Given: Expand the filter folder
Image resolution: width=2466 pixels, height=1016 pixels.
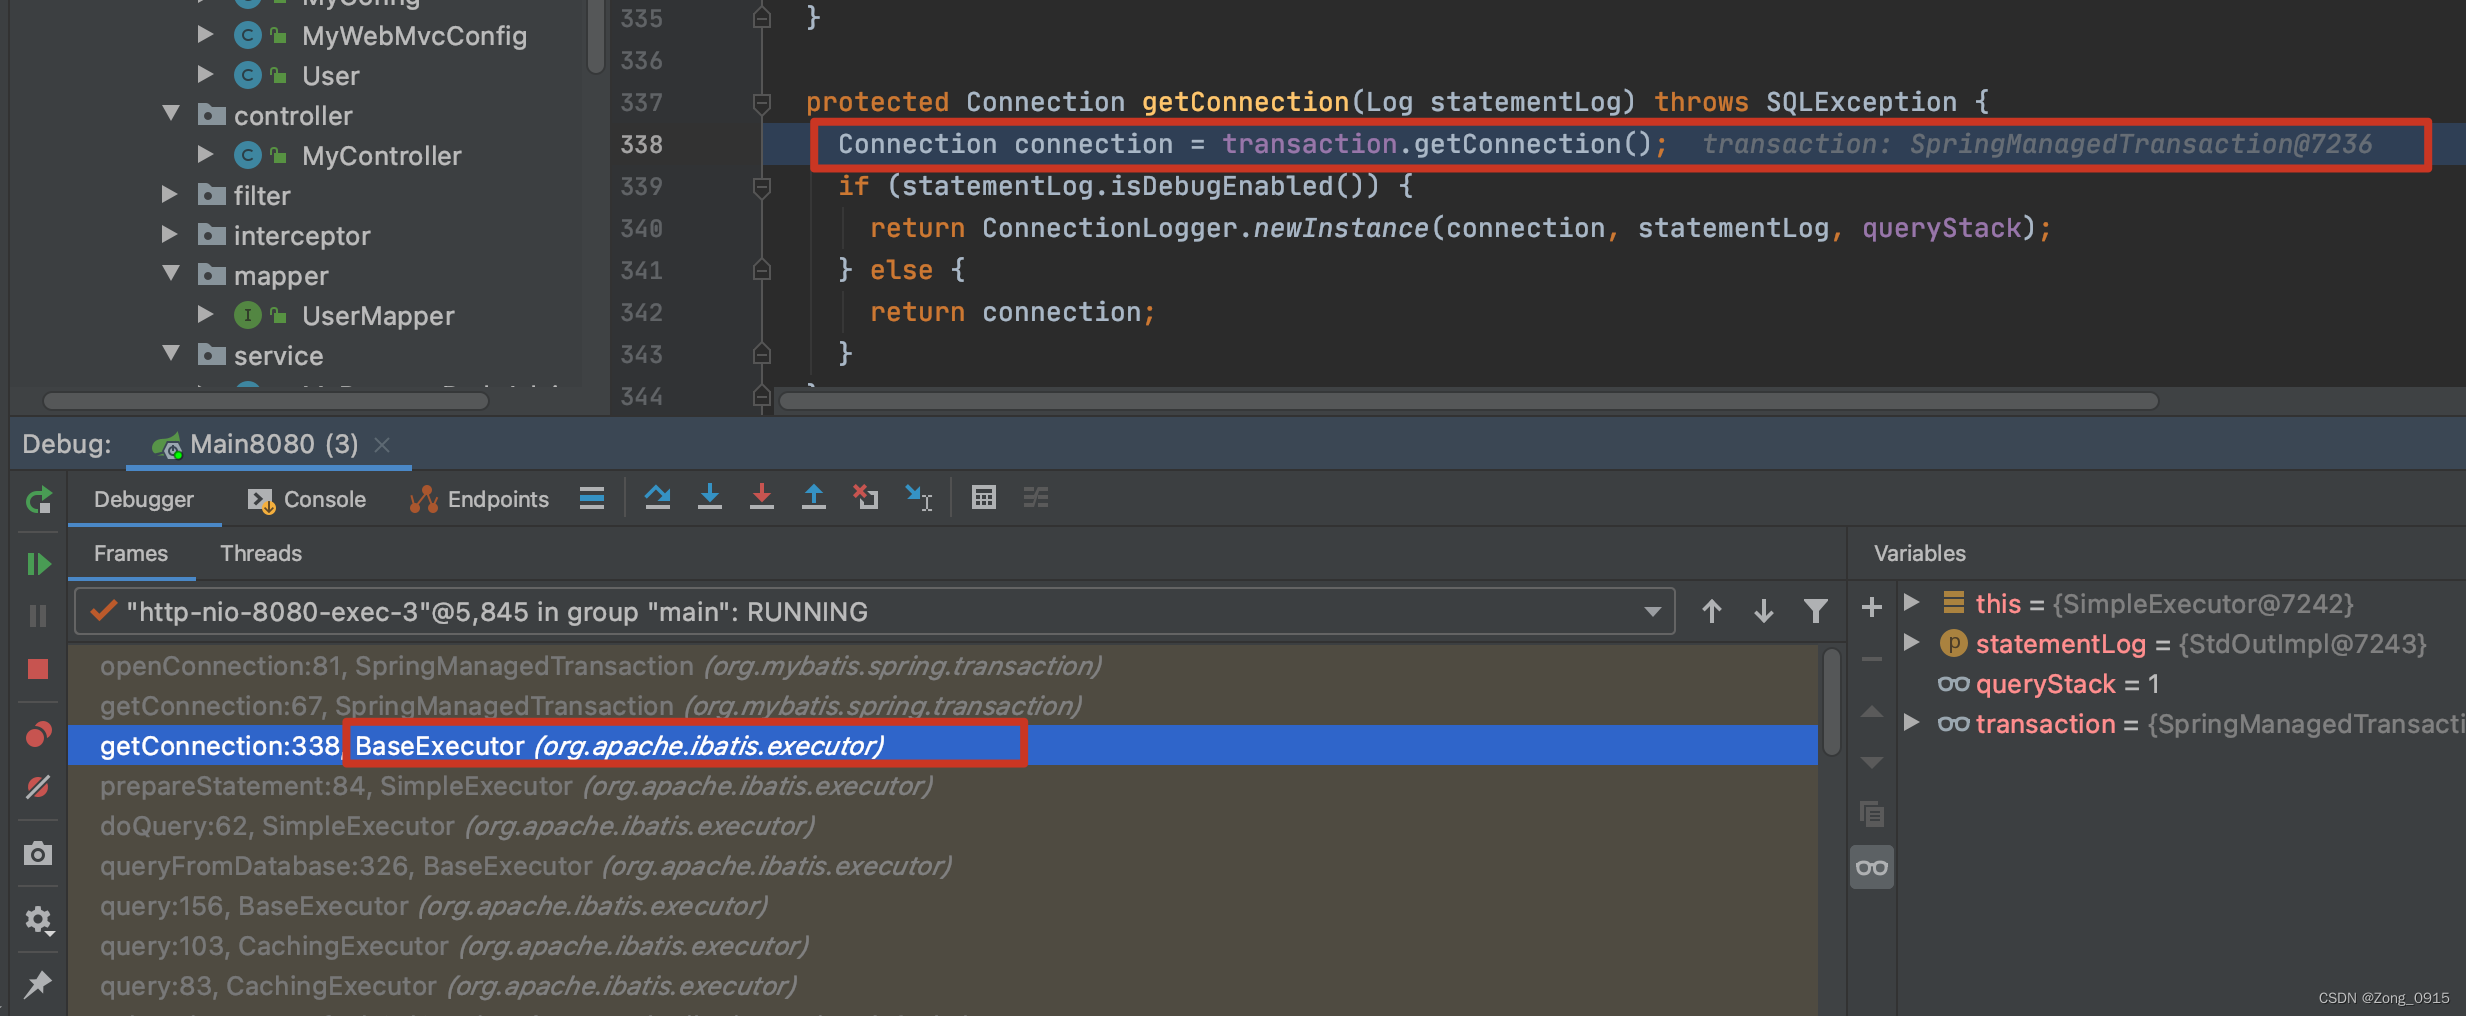Looking at the screenshot, I should coord(170,195).
